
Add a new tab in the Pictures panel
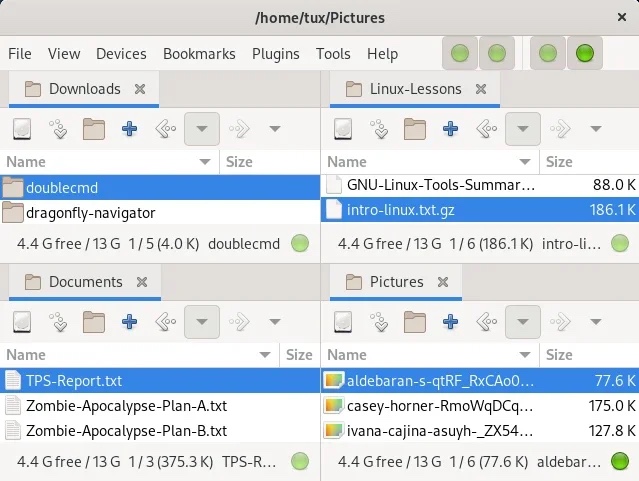(450, 322)
